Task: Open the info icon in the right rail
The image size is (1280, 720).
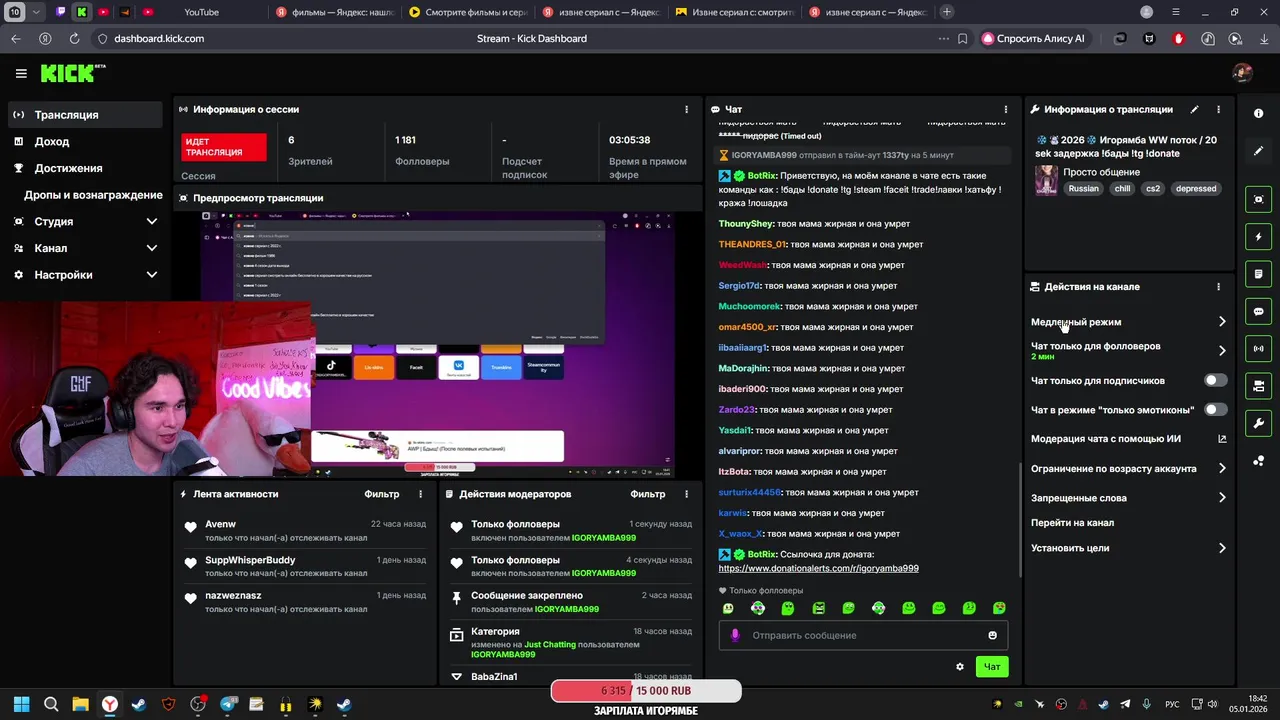Action: [1258, 114]
